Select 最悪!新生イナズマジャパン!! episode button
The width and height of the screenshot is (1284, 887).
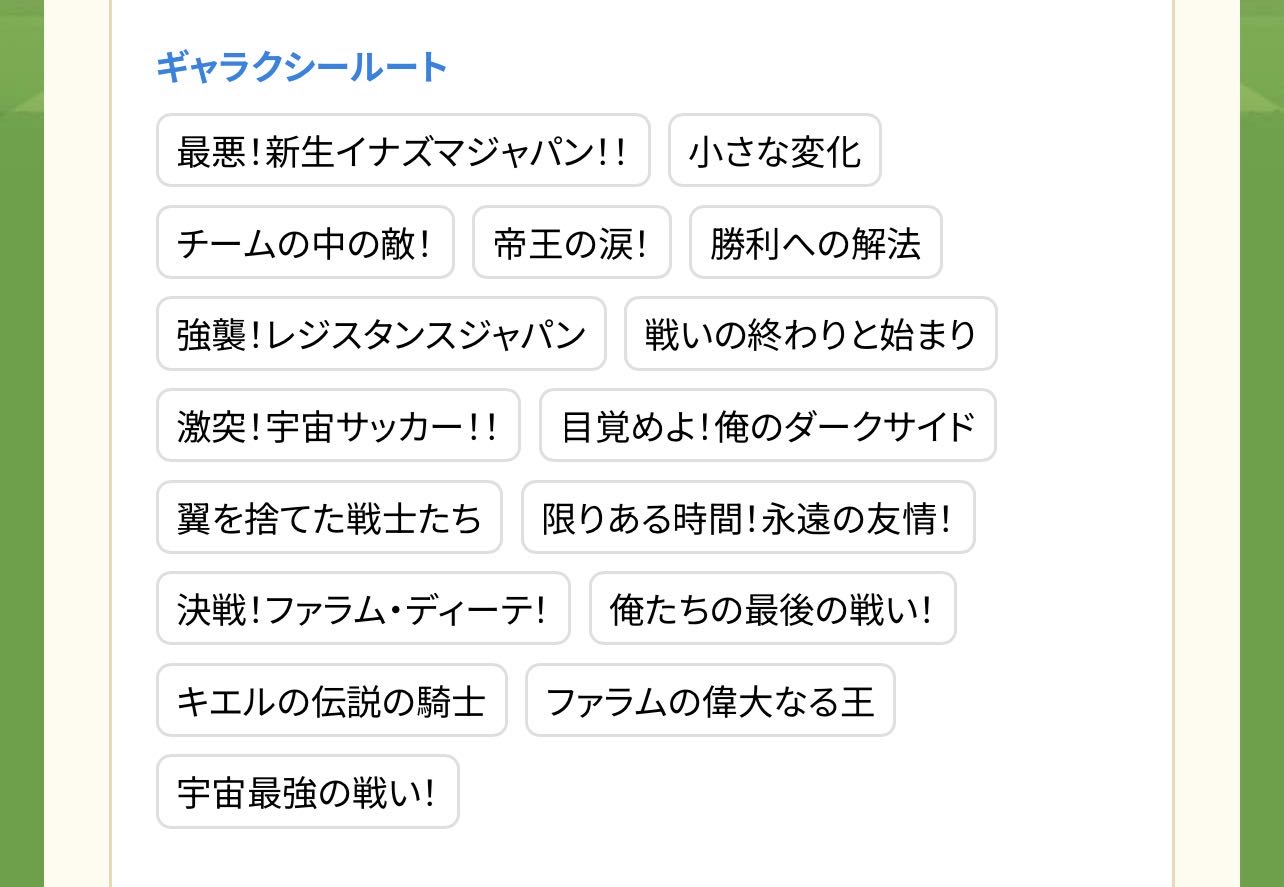403,150
